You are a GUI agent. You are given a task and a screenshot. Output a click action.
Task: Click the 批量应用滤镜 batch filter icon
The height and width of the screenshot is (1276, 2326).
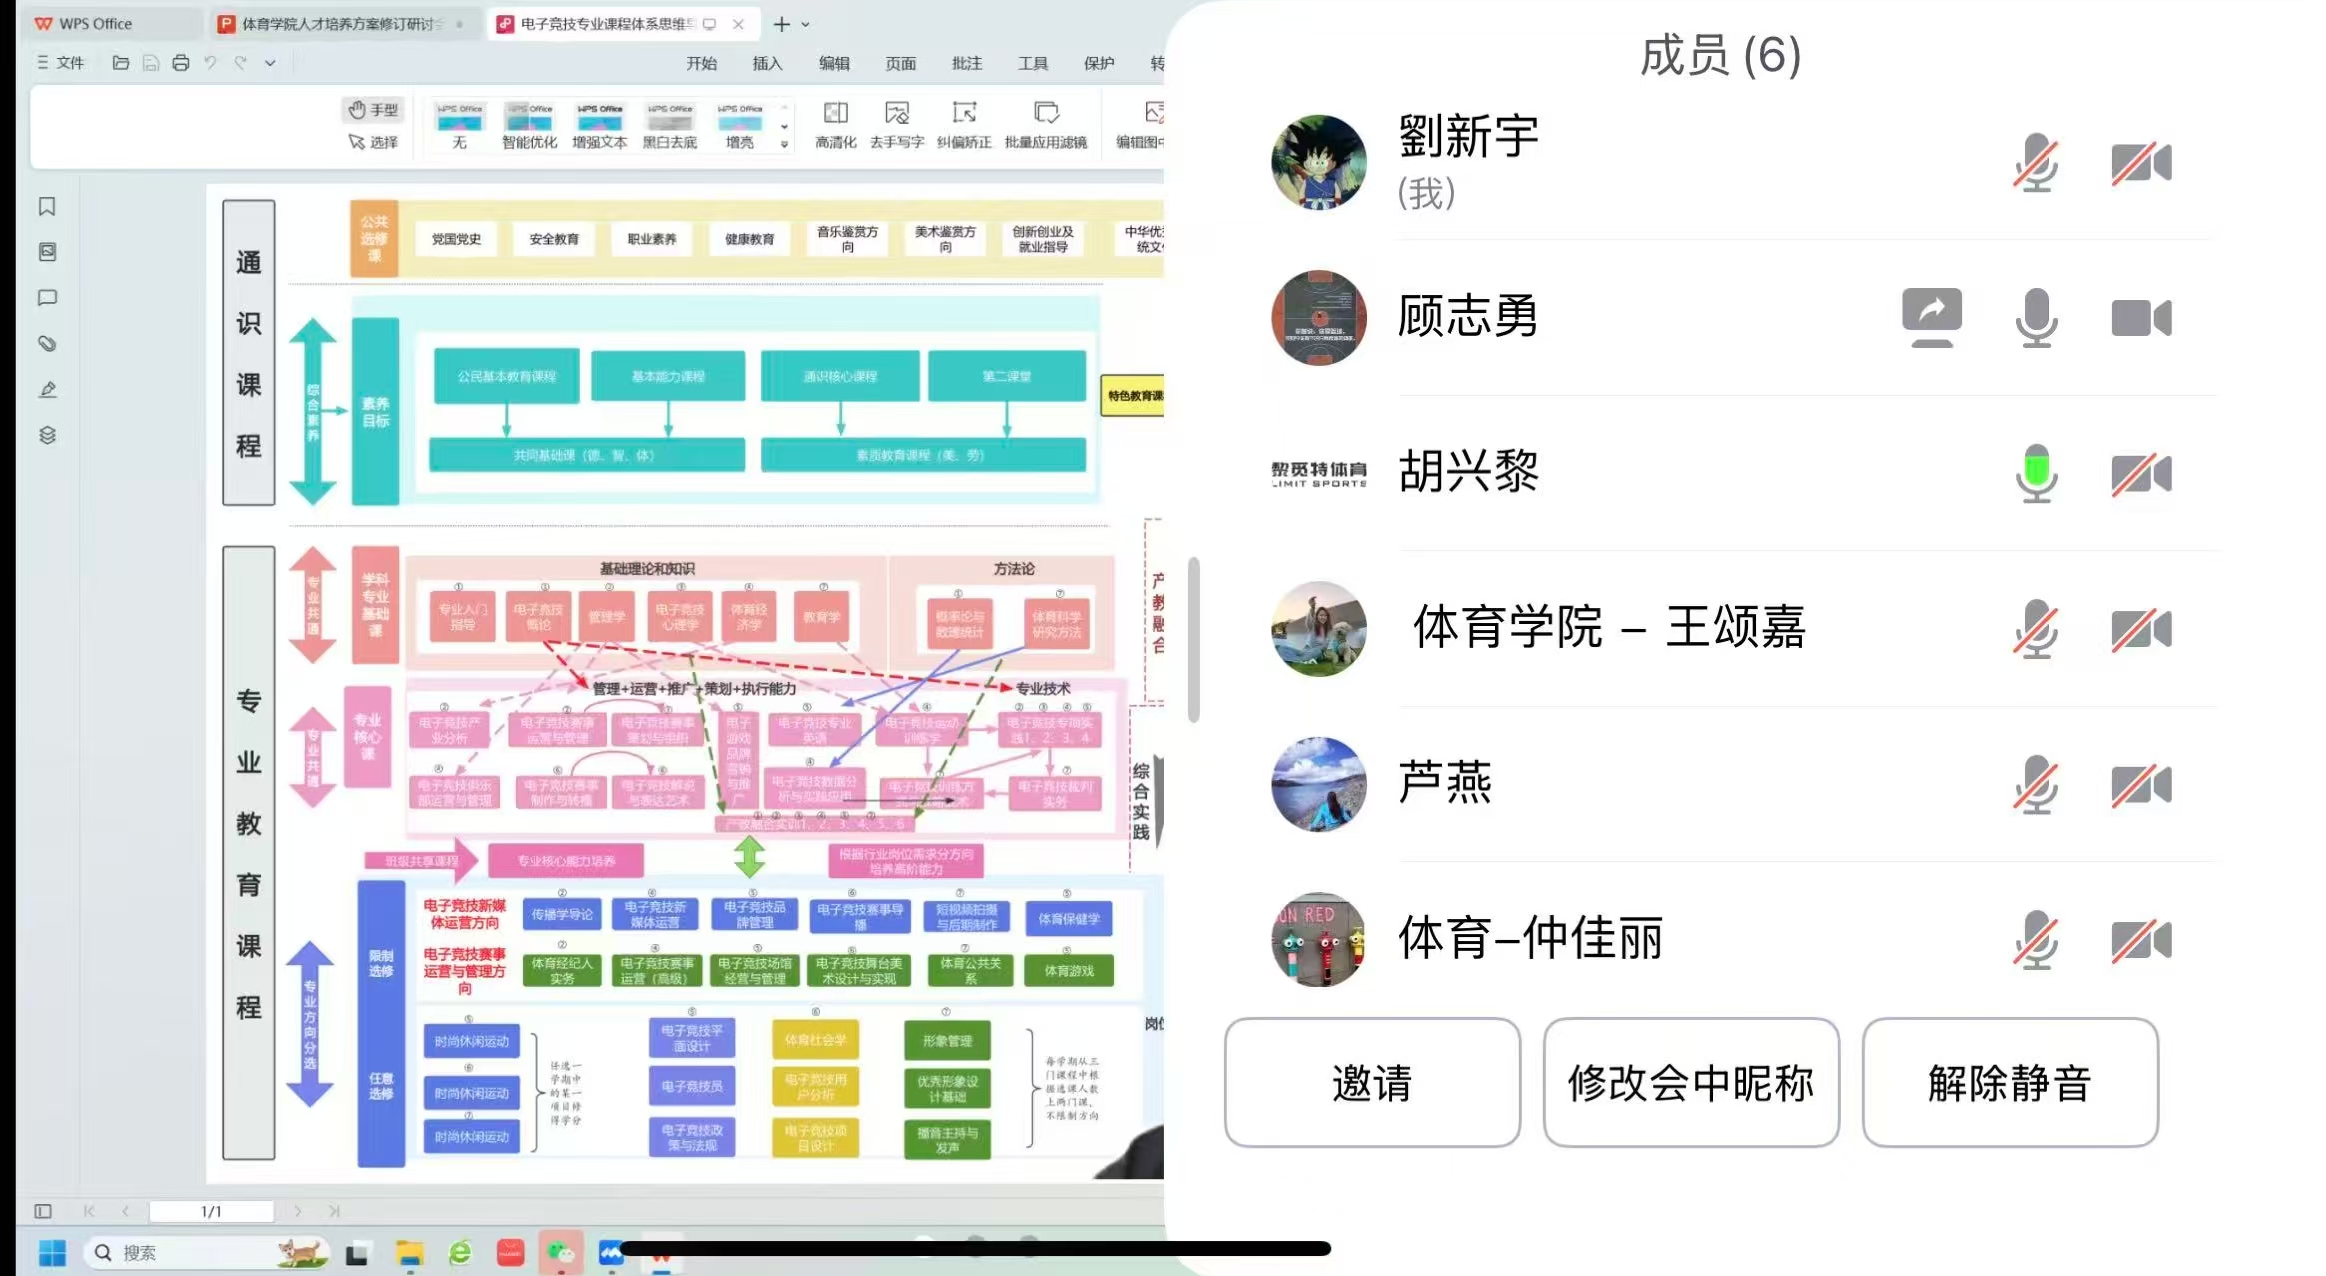pos(1045,114)
